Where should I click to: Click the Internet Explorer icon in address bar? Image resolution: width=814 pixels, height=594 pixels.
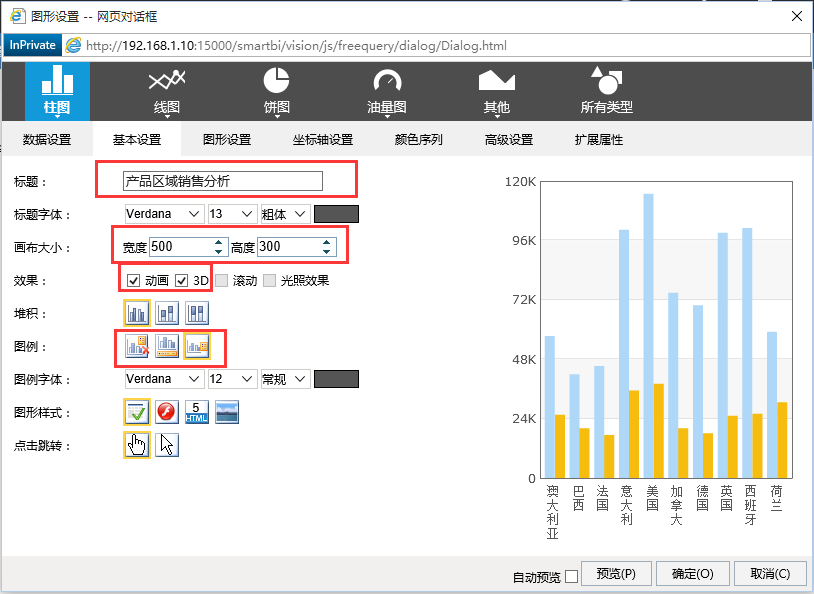coord(73,45)
